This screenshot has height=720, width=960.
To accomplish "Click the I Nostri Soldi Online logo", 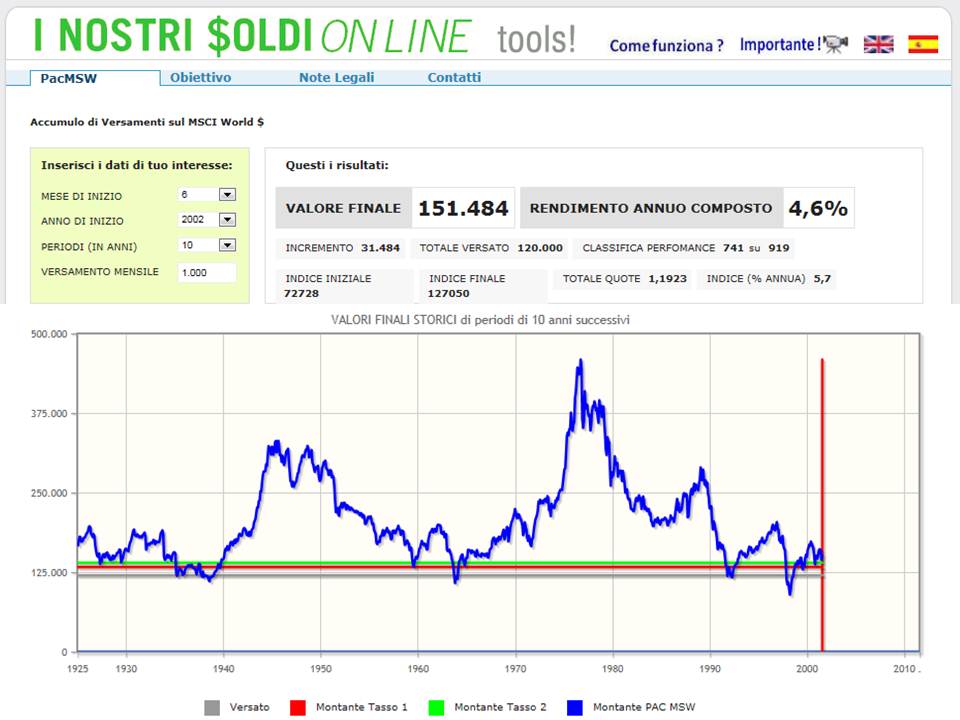I will 252,37.
